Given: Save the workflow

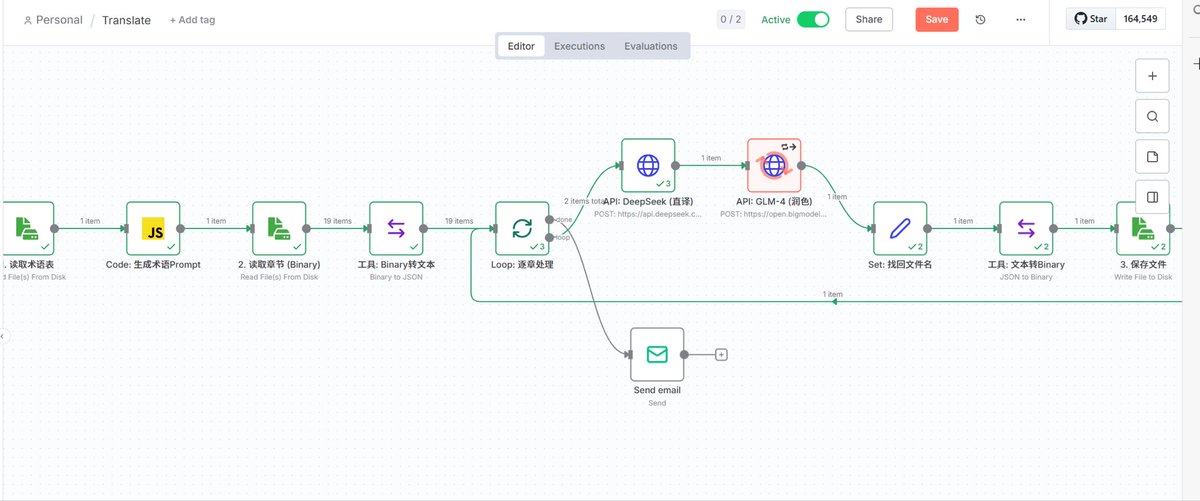Looking at the screenshot, I should 937,19.
